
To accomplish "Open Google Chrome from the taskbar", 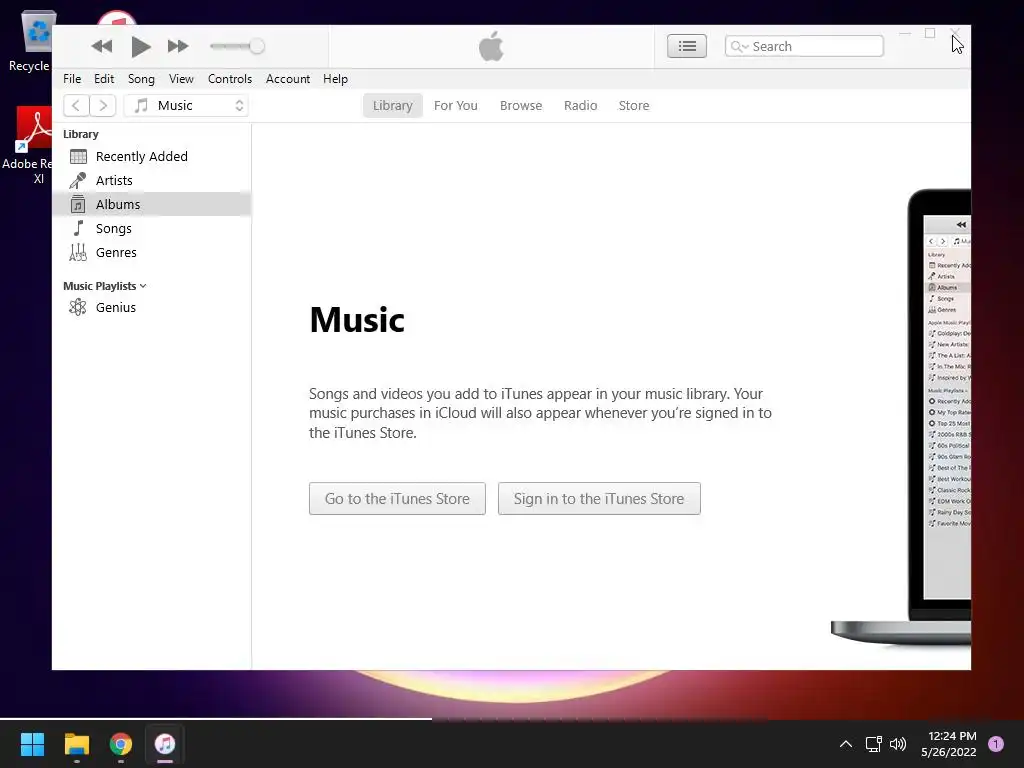I will click(121, 744).
